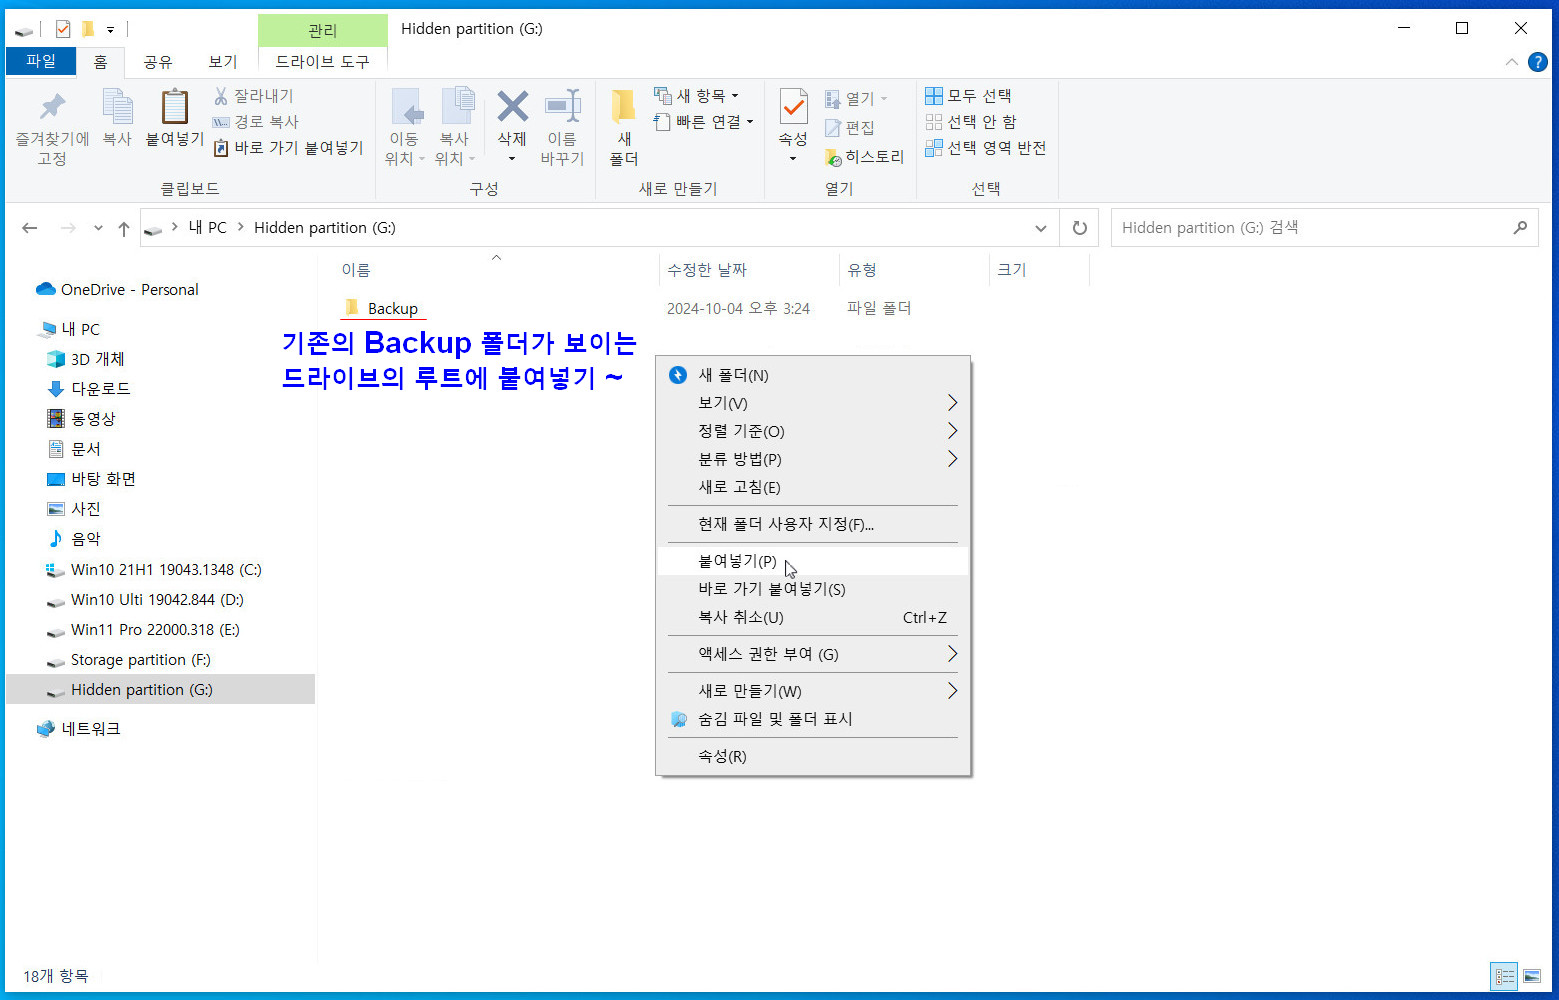1559x1000 pixels.
Task: Click 경로 복사 in clipboard group
Action: (256, 122)
